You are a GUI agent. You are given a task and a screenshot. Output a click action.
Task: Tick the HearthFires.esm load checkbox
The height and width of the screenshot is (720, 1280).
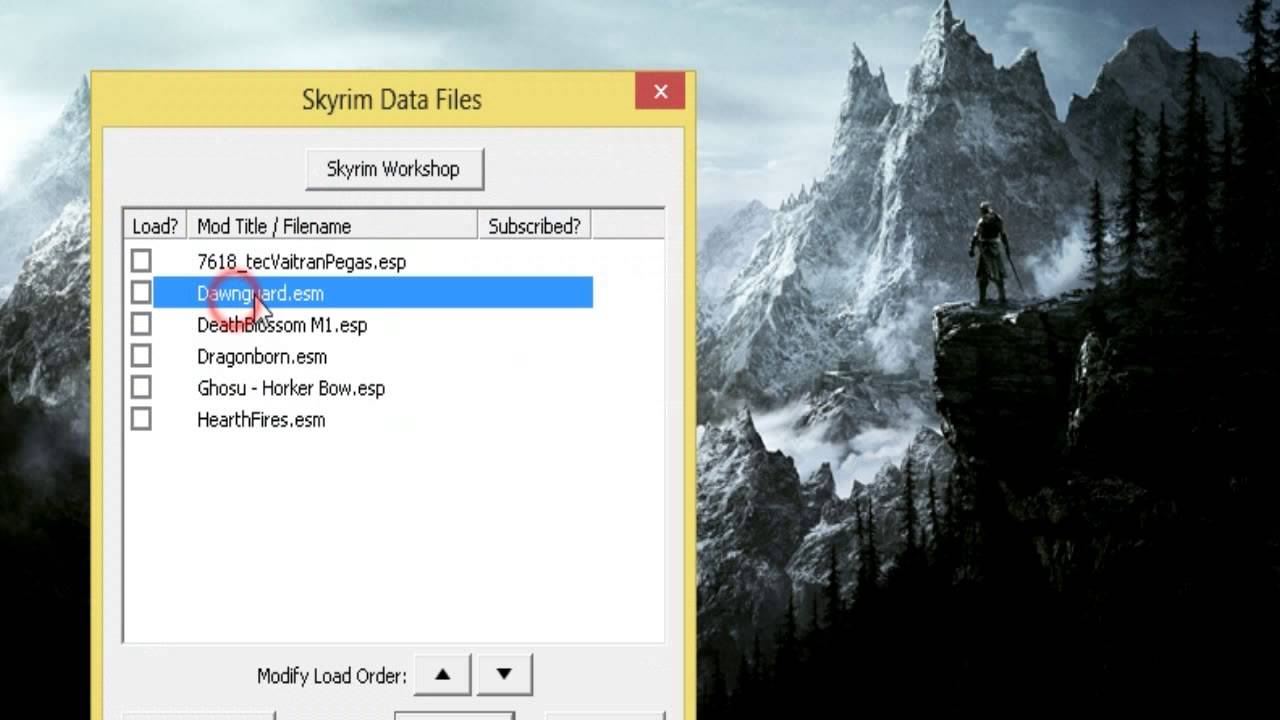click(141, 419)
